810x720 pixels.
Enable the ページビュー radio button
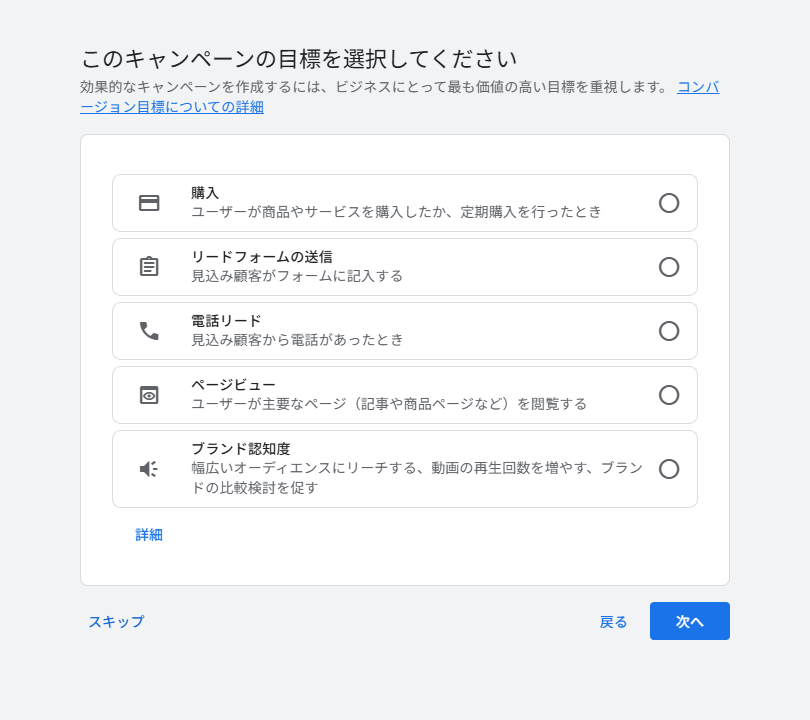(x=669, y=395)
